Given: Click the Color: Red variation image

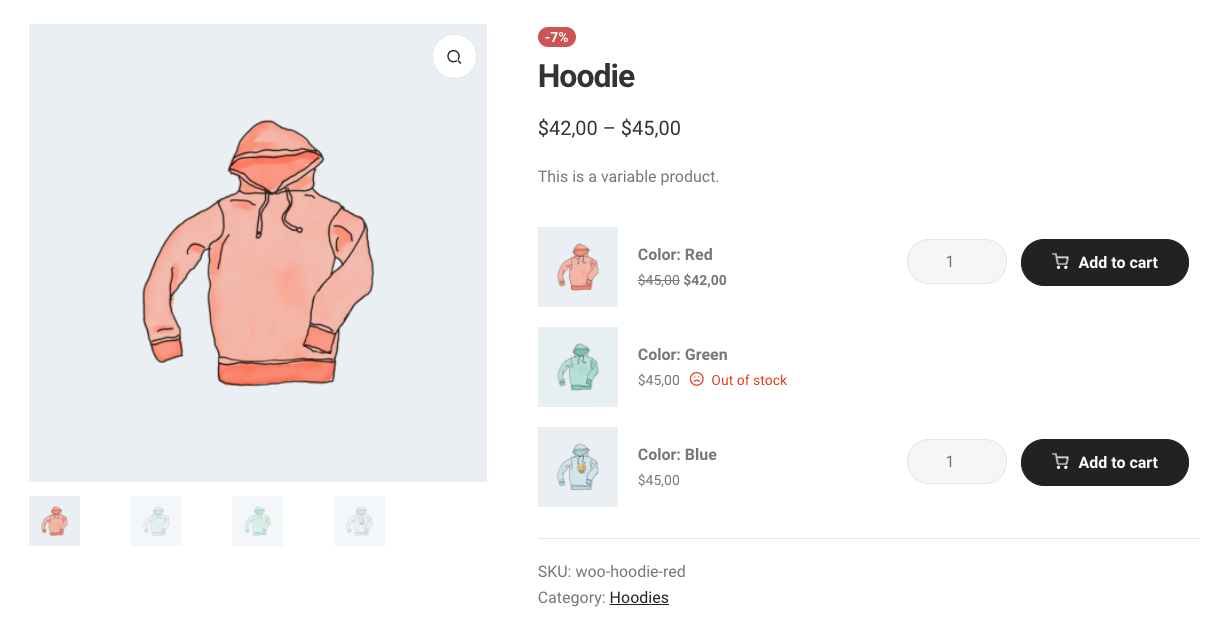Looking at the screenshot, I should click(578, 267).
